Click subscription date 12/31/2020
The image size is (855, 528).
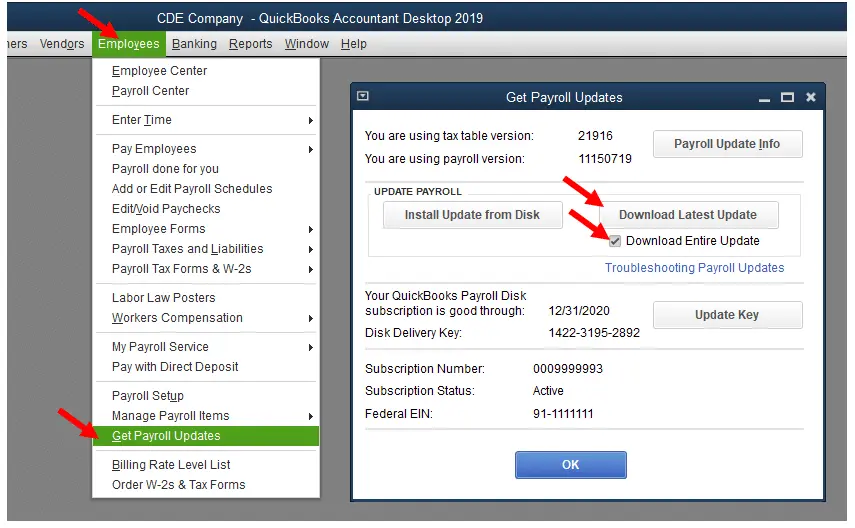coord(579,311)
